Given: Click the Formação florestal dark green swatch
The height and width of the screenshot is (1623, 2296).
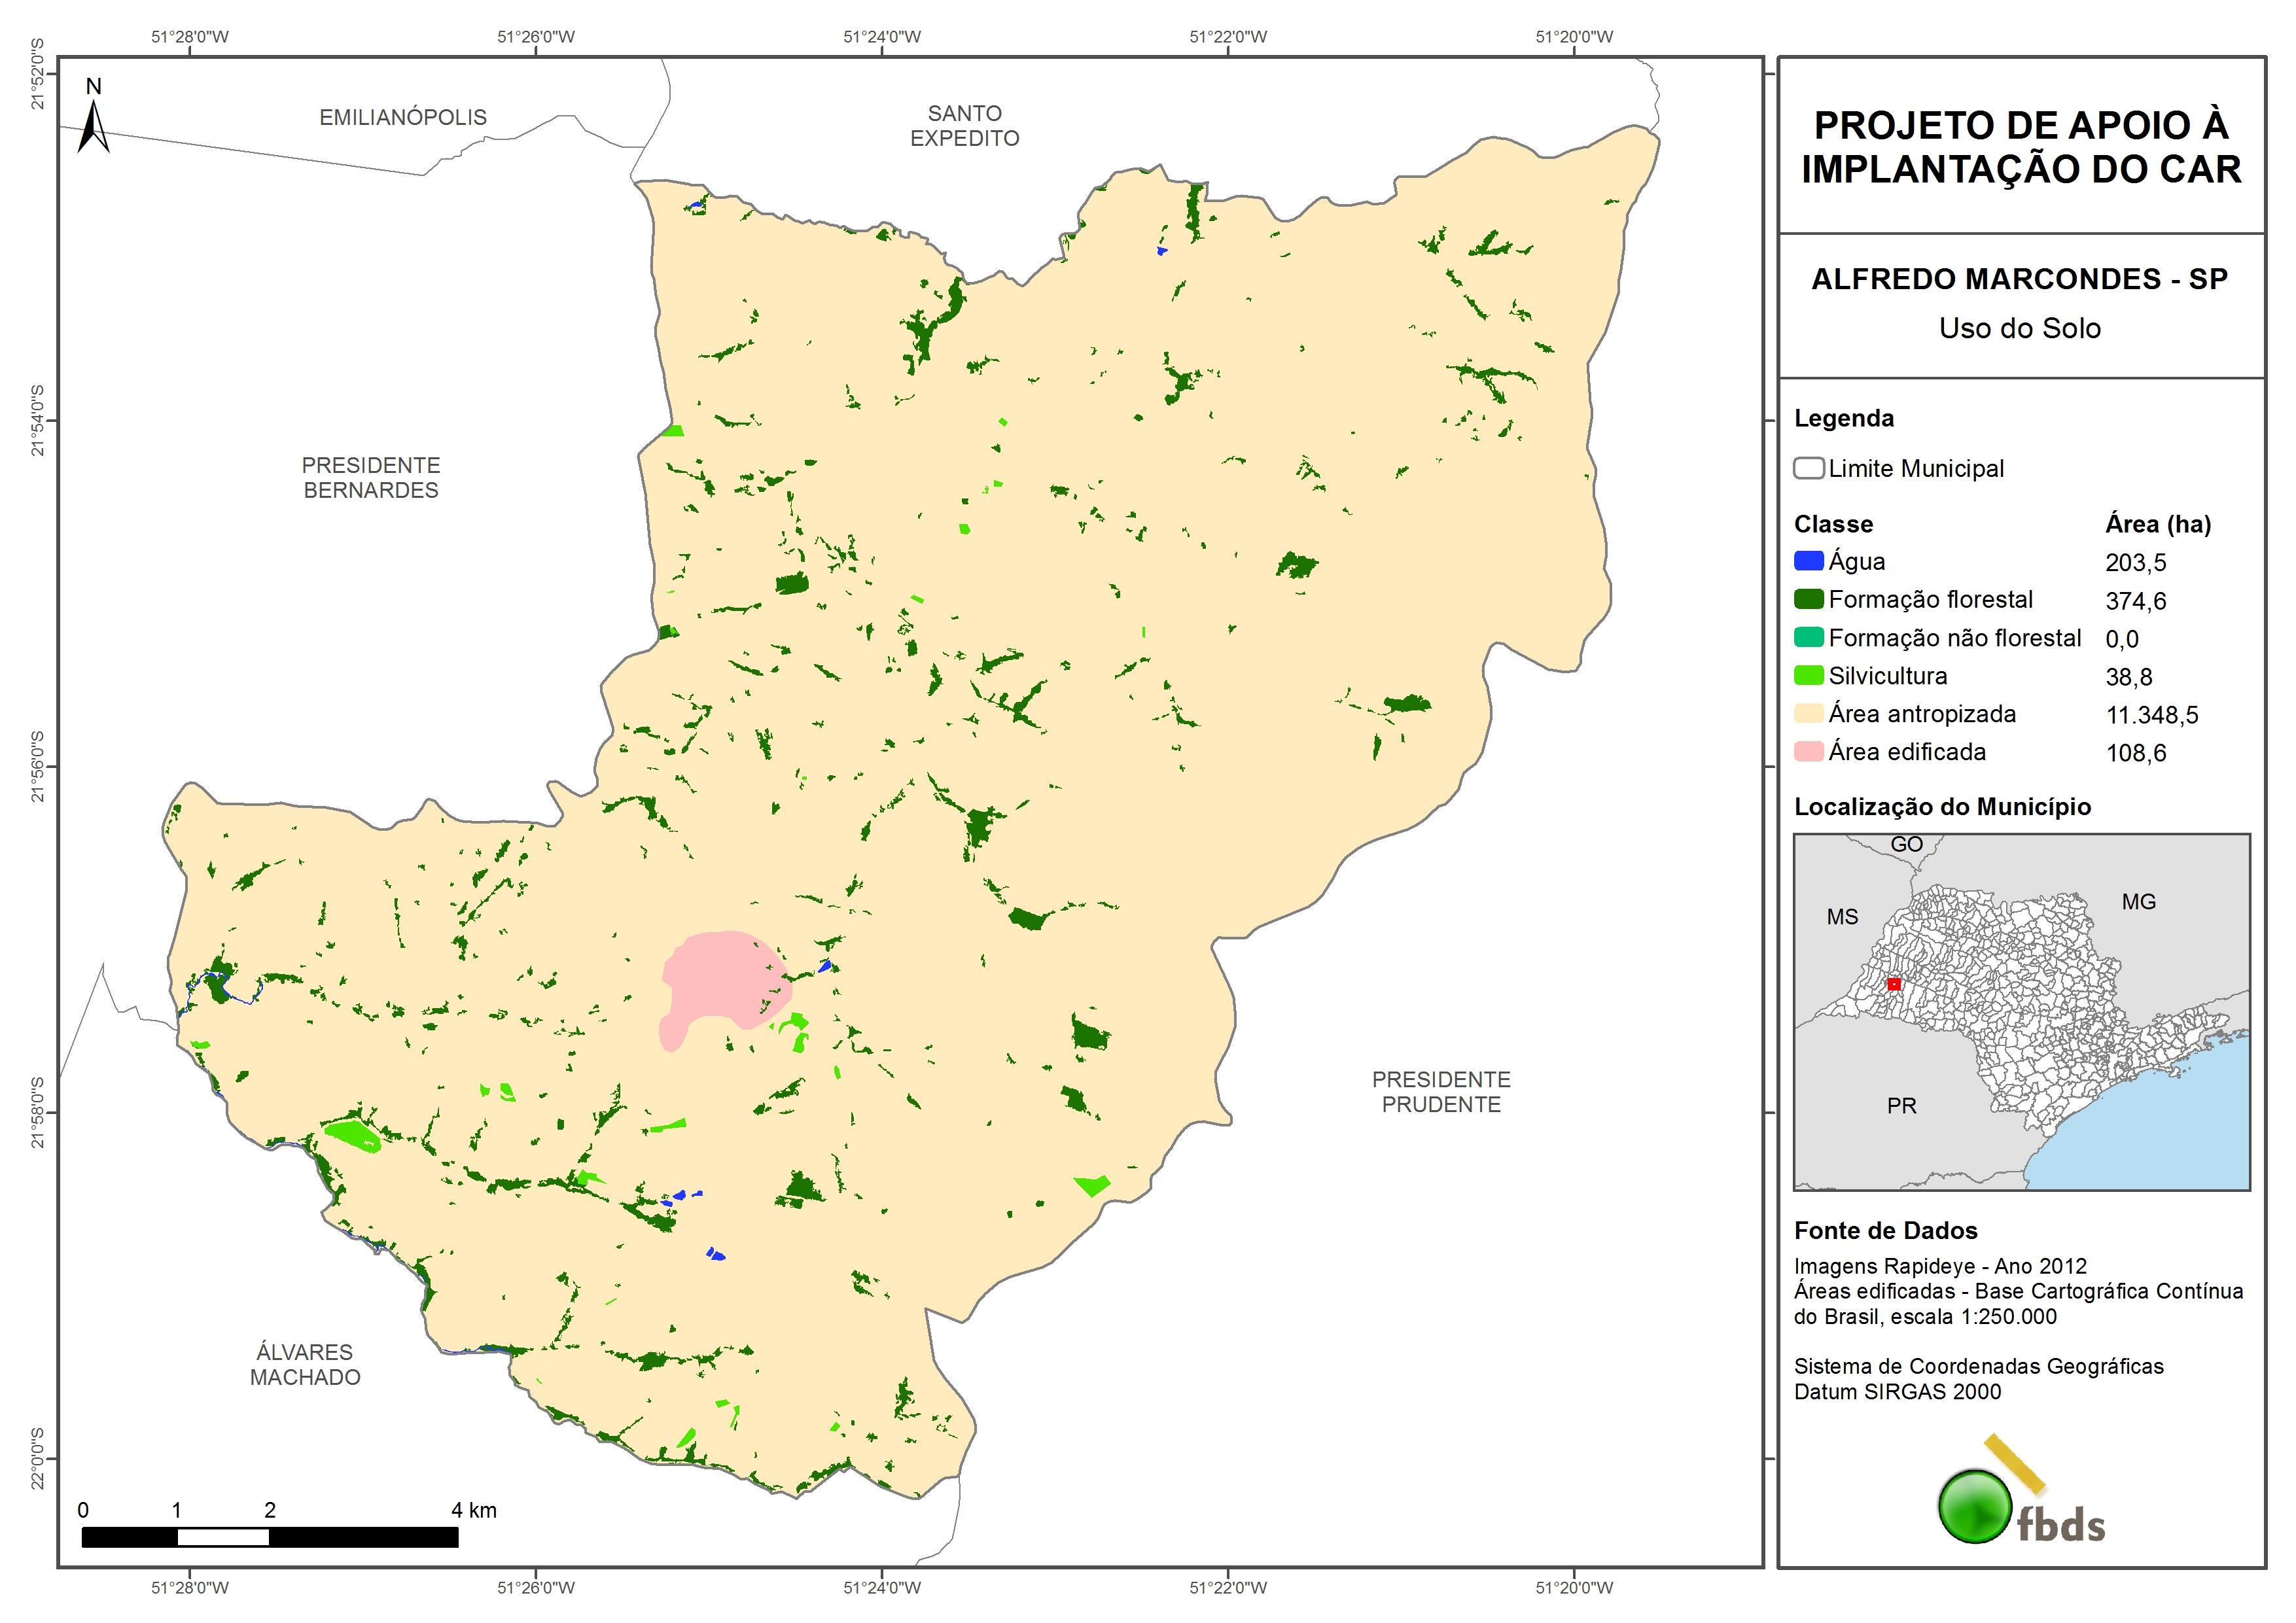Looking at the screenshot, I should tap(1808, 599).
